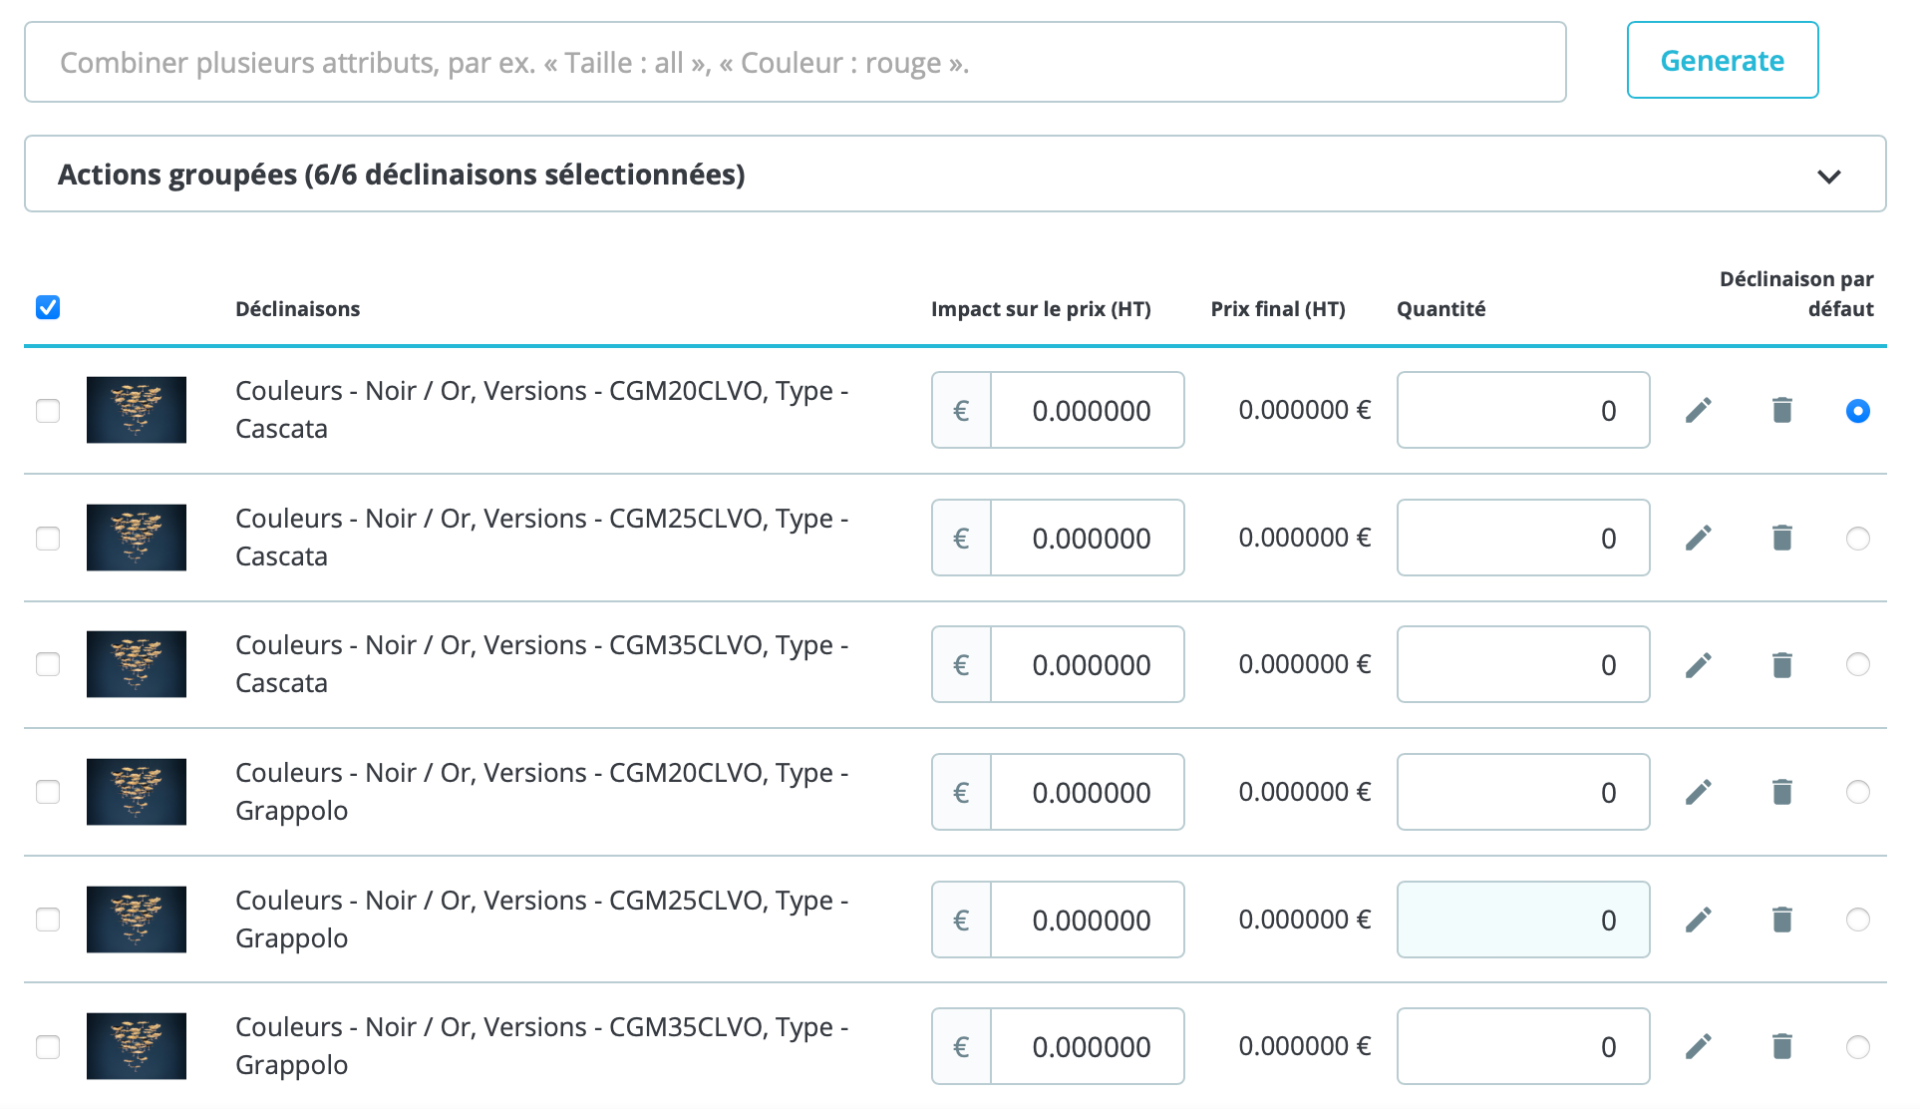Check the CGM20CLVO Grappolo row checkbox
Image resolution: width=1920 pixels, height=1109 pixels.
48,792
